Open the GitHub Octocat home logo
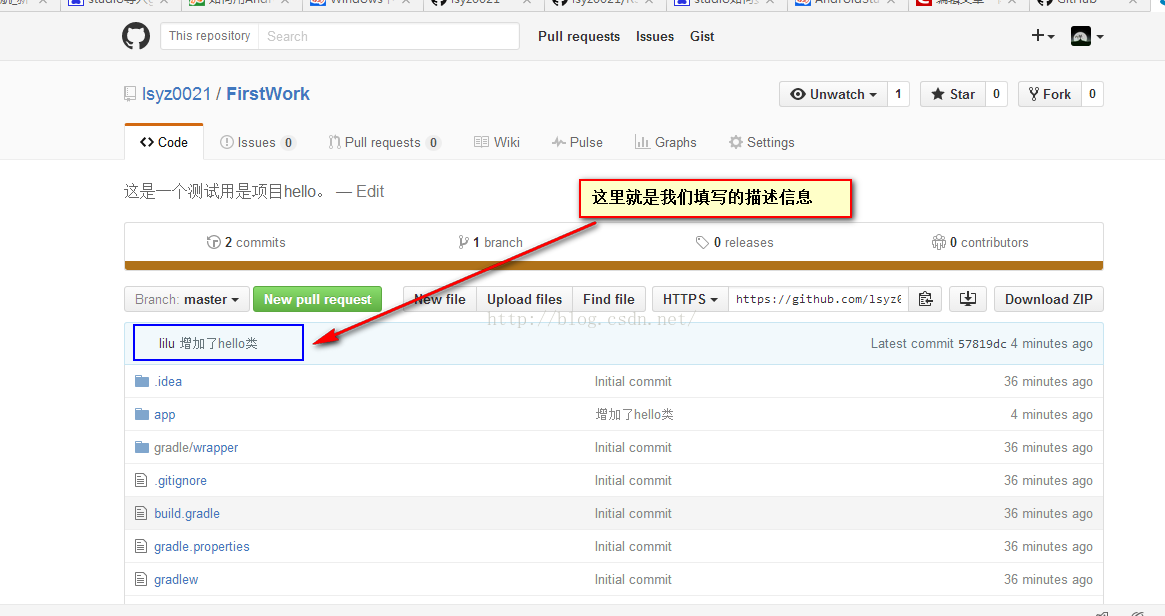1165x616 pixels. coord(136,36)
